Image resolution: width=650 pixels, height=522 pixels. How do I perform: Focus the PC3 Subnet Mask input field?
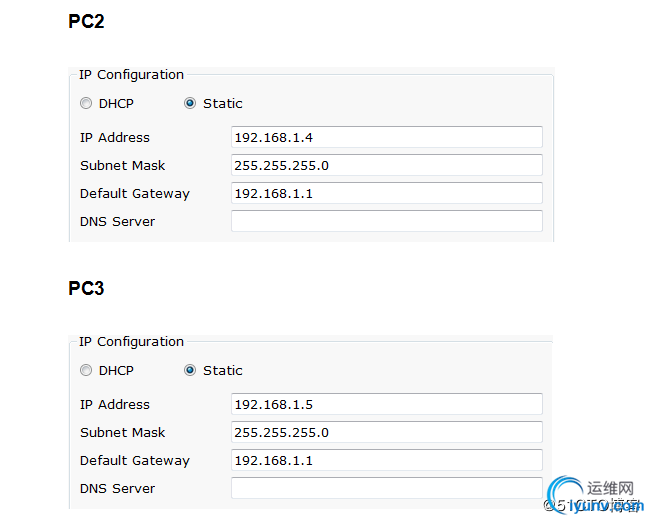click(386, 432)
